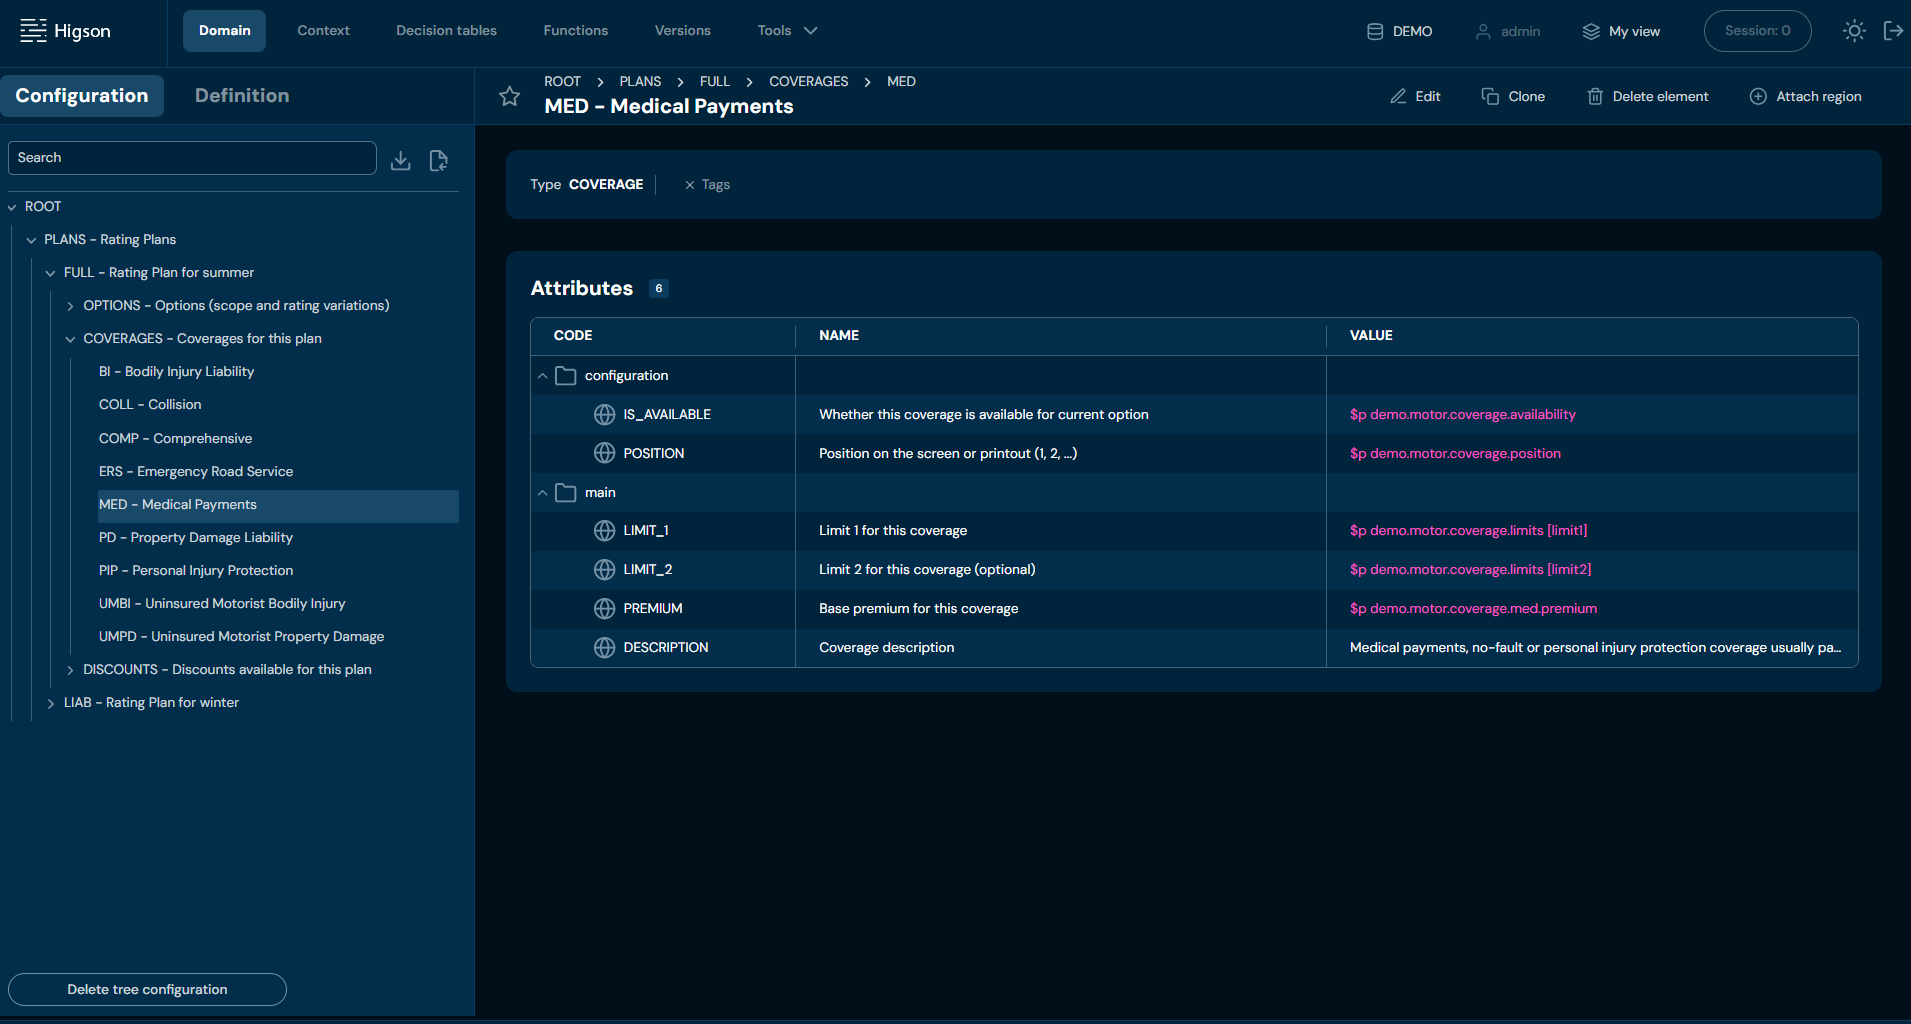Switch to the Definition tab
The image size is (1911, 1024).
coord(242,96)
